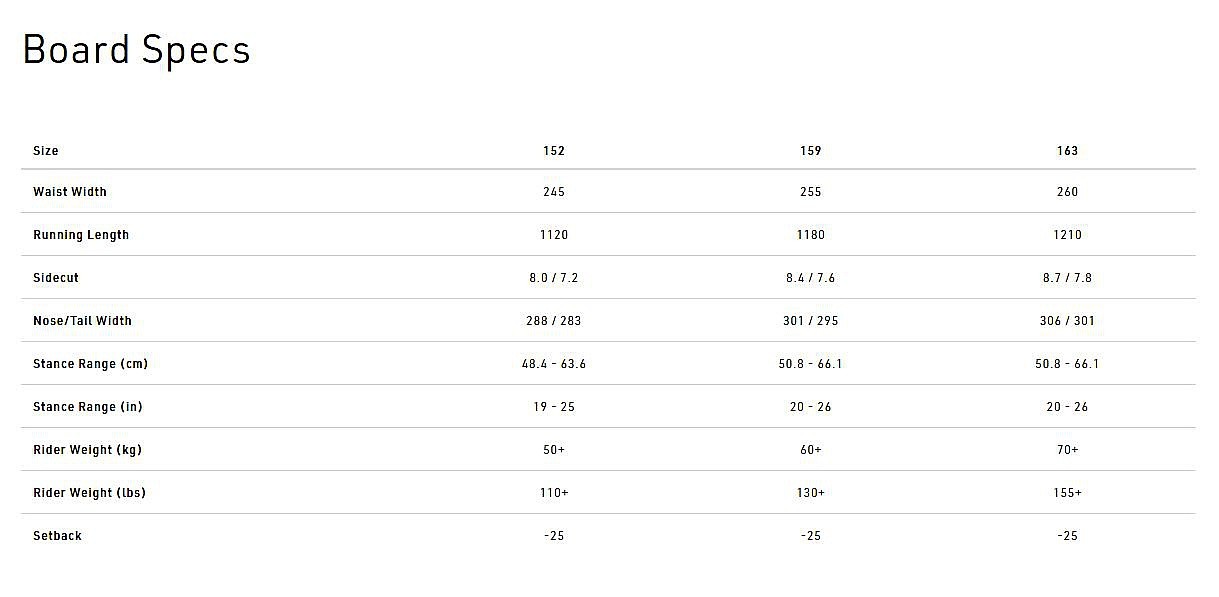Click the running length value 1210
1219x597 pixels.
tap(1068, 235)
